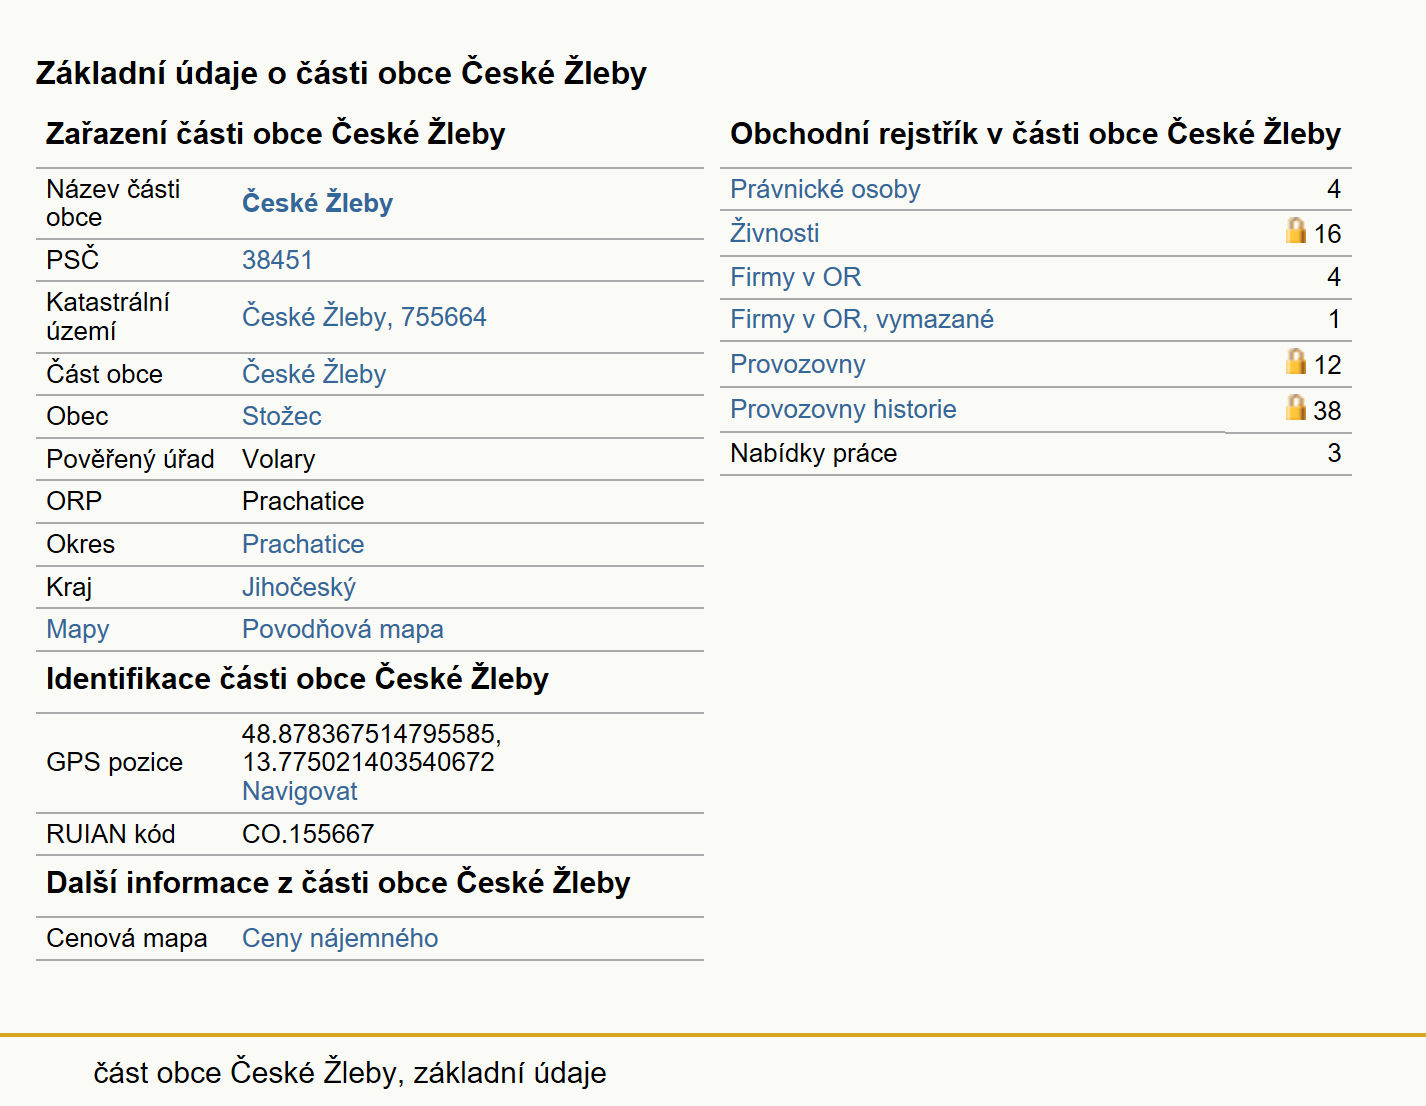
Task: Open Provozovny historie listing
Action: [843, 409]
